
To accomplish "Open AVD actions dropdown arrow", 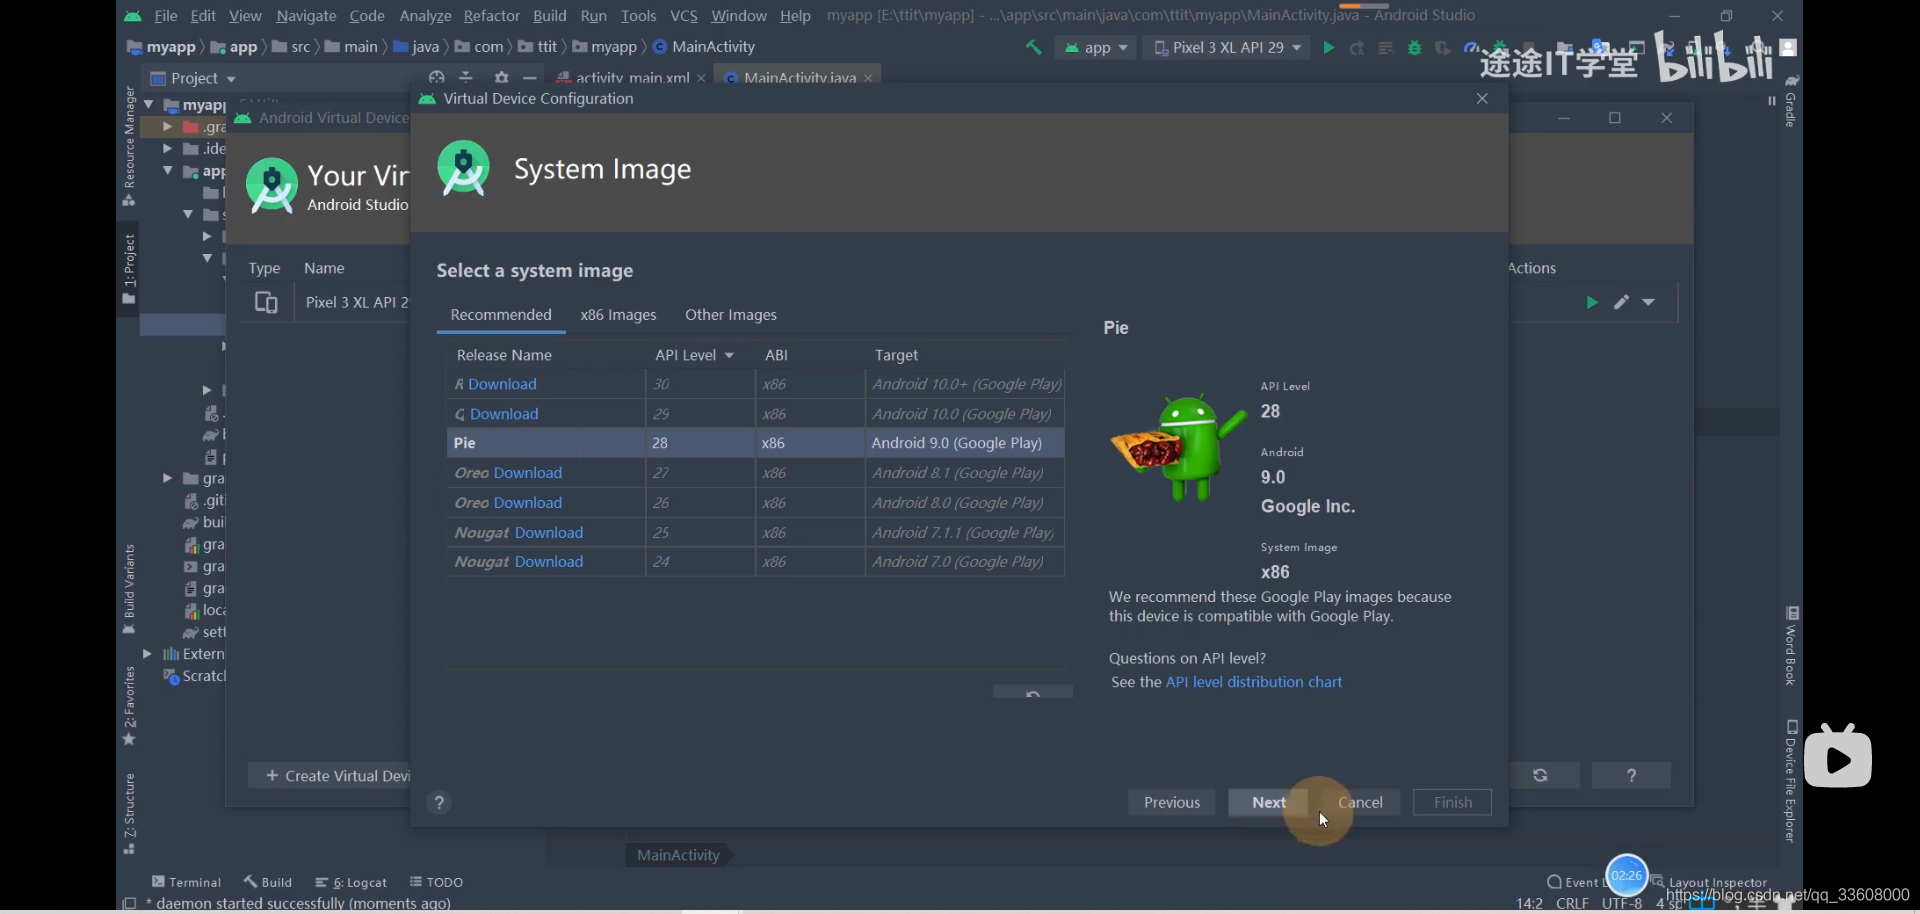I will (x=1648, y=302).
